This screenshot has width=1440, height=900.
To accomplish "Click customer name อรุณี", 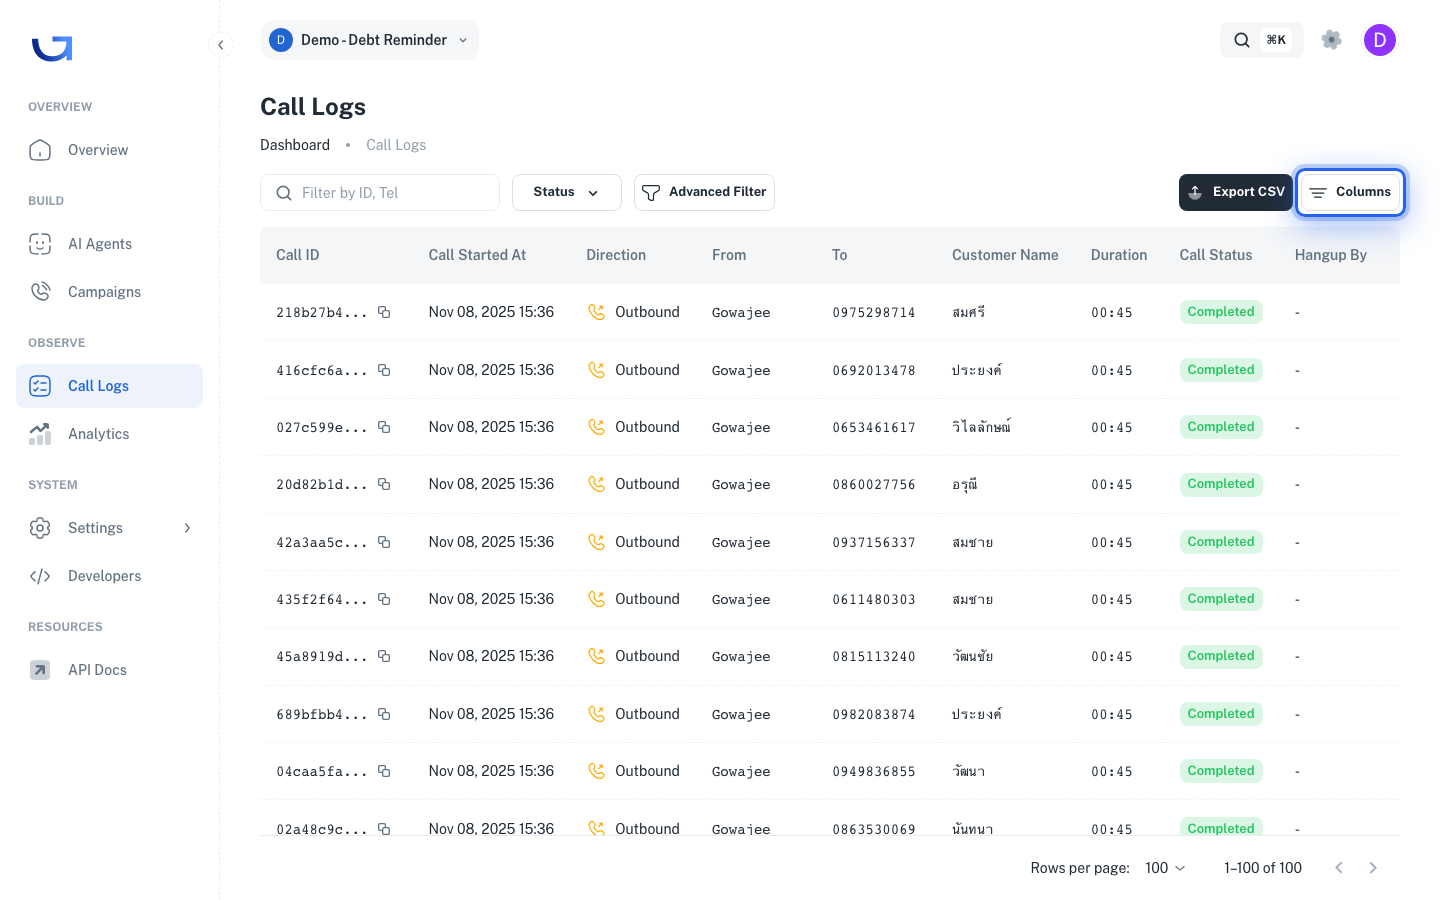I will coord(965,484).
